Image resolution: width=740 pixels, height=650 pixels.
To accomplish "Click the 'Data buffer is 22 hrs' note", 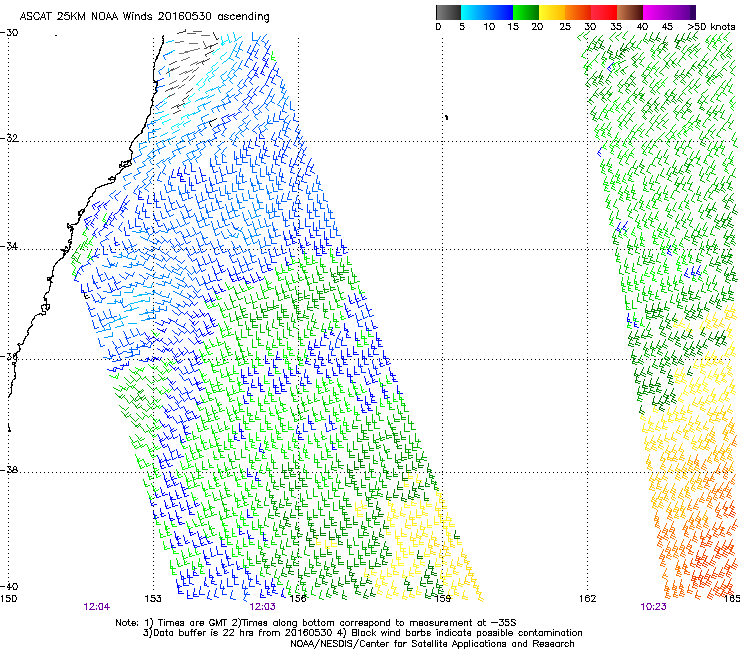I will point(362,633).
